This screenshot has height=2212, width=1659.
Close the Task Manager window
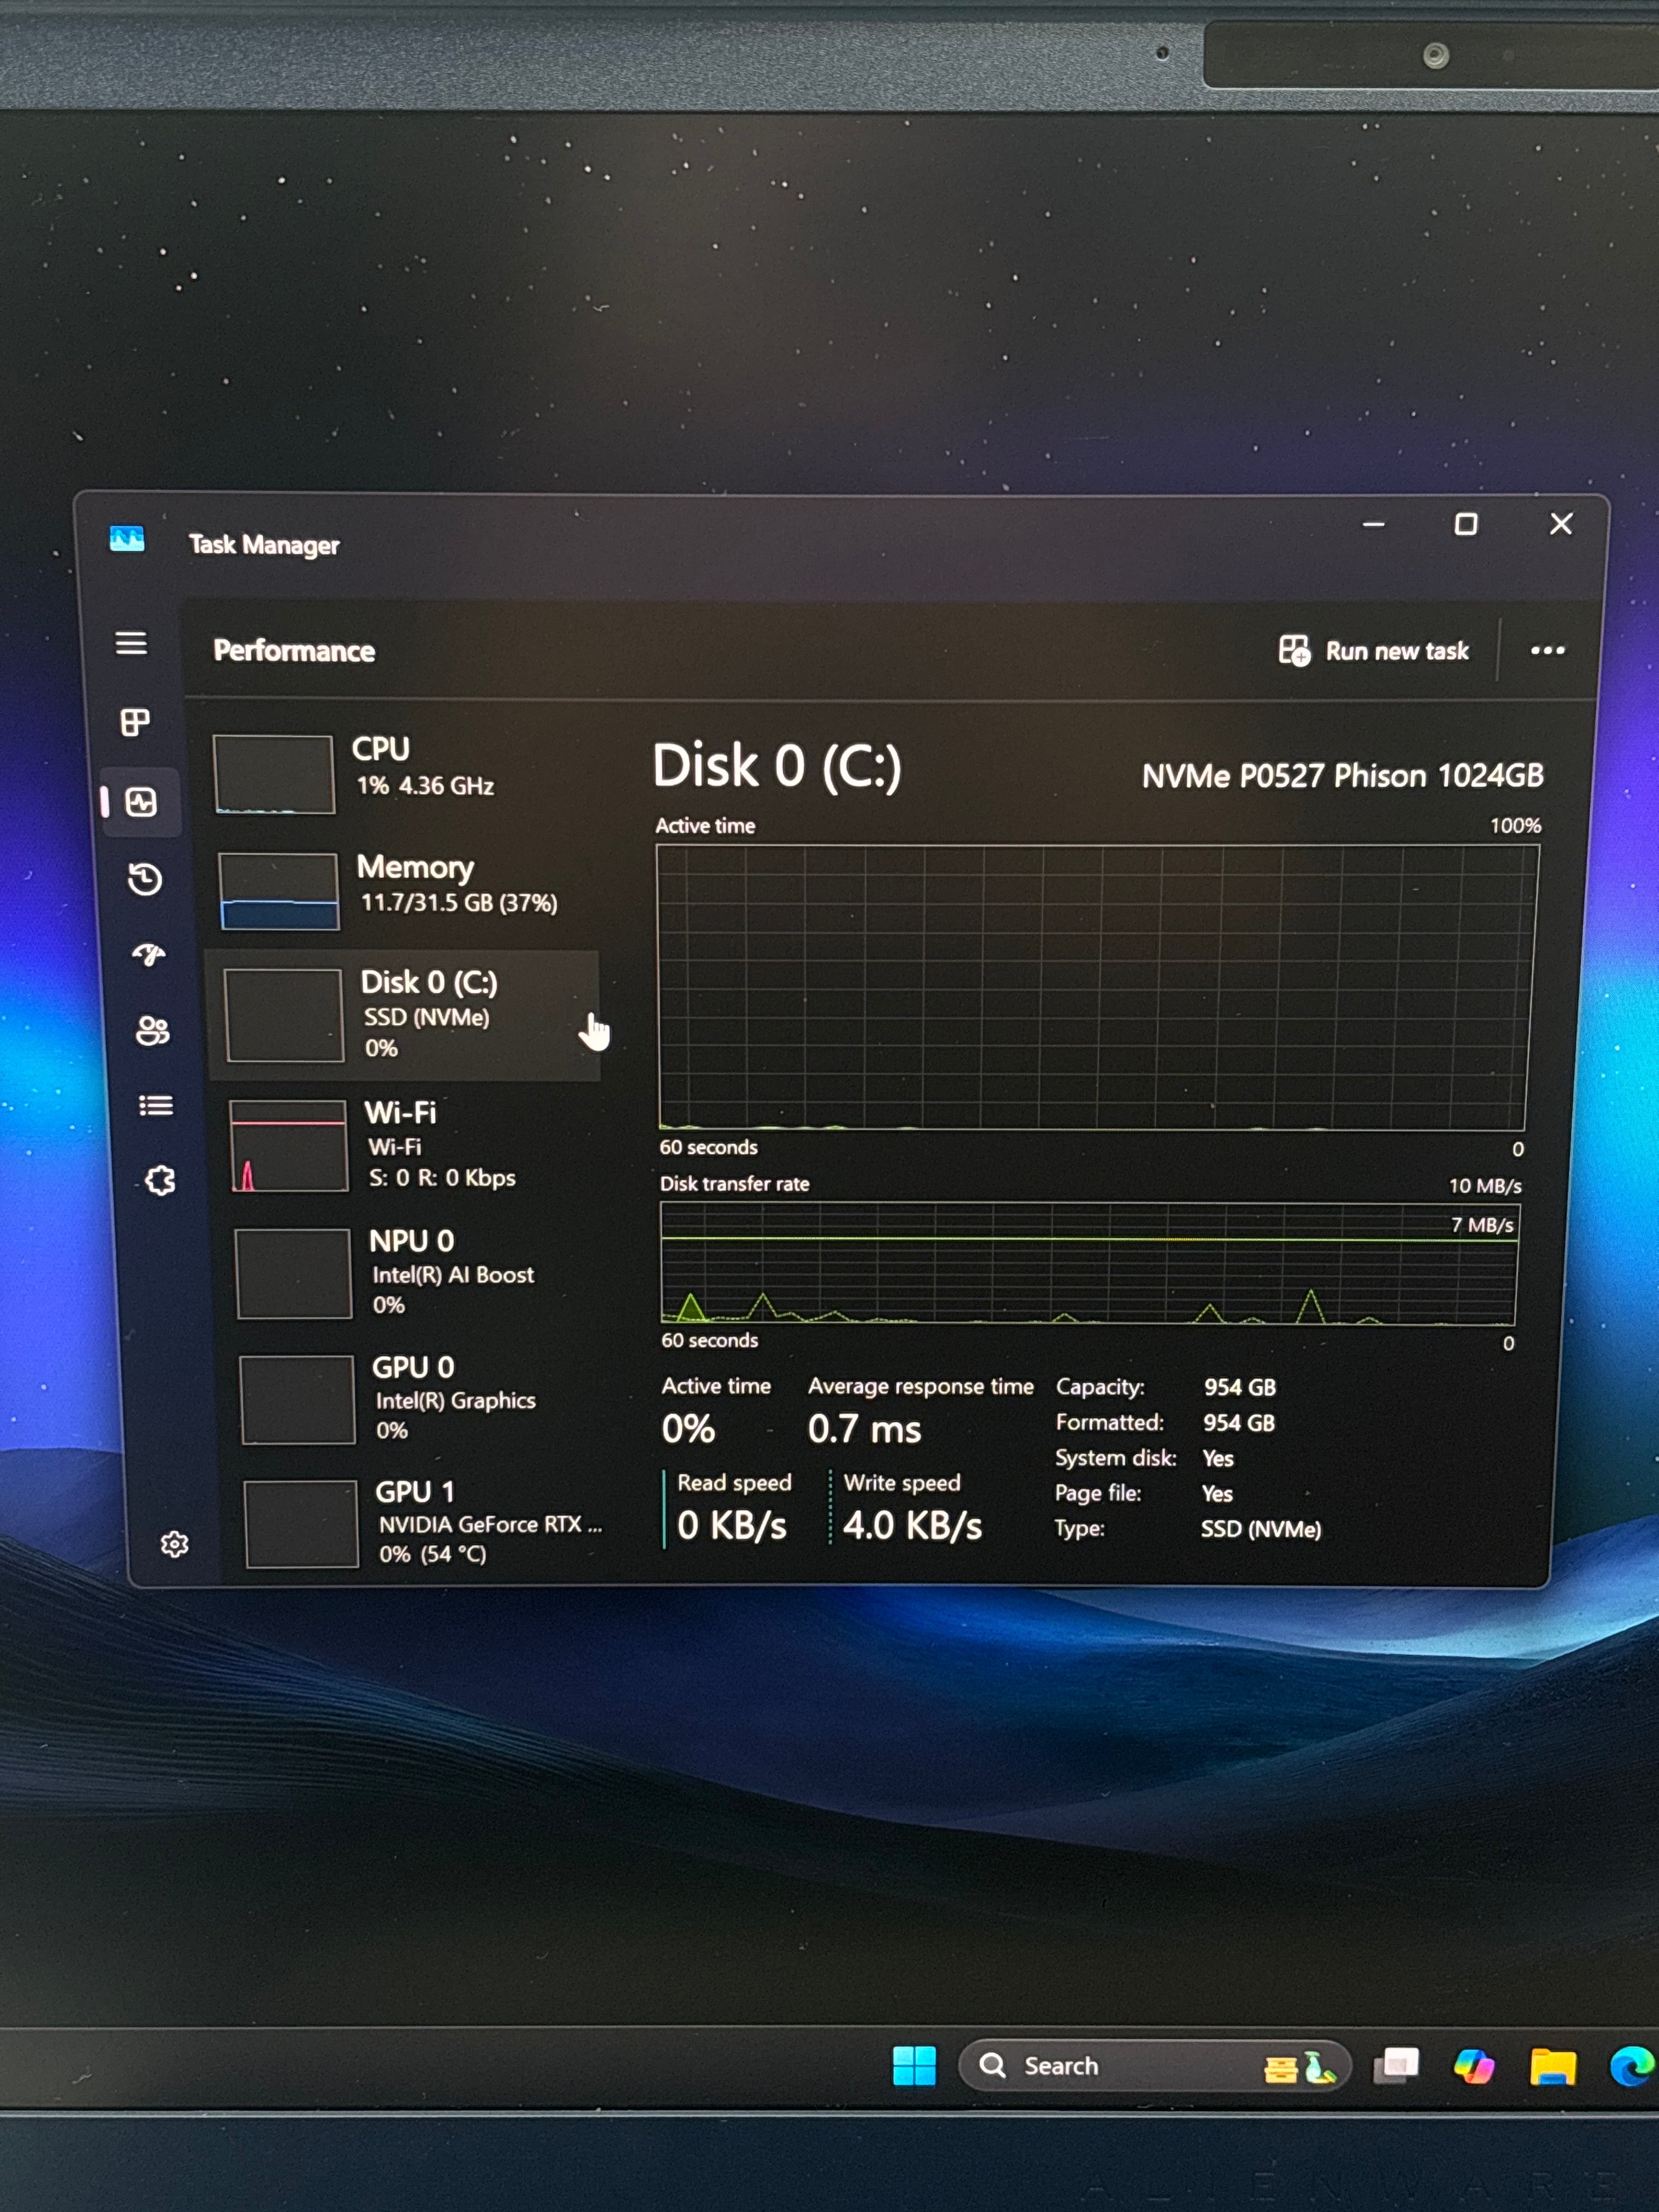[1561, 524]
